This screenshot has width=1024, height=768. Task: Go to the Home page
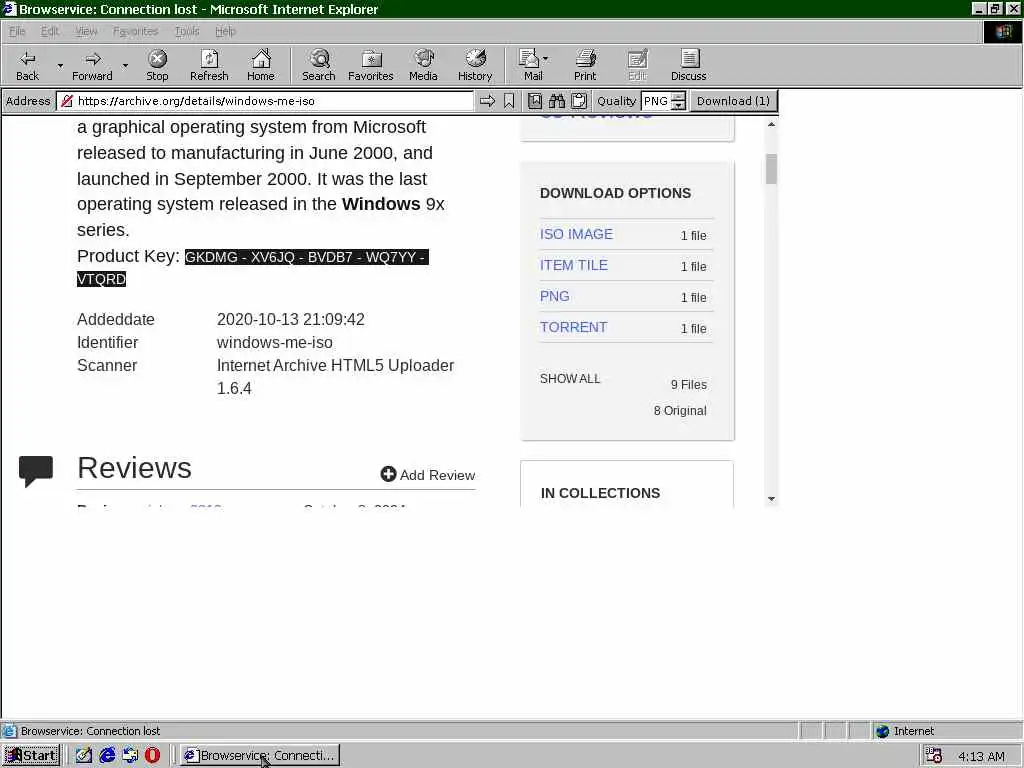click(261, 65)
